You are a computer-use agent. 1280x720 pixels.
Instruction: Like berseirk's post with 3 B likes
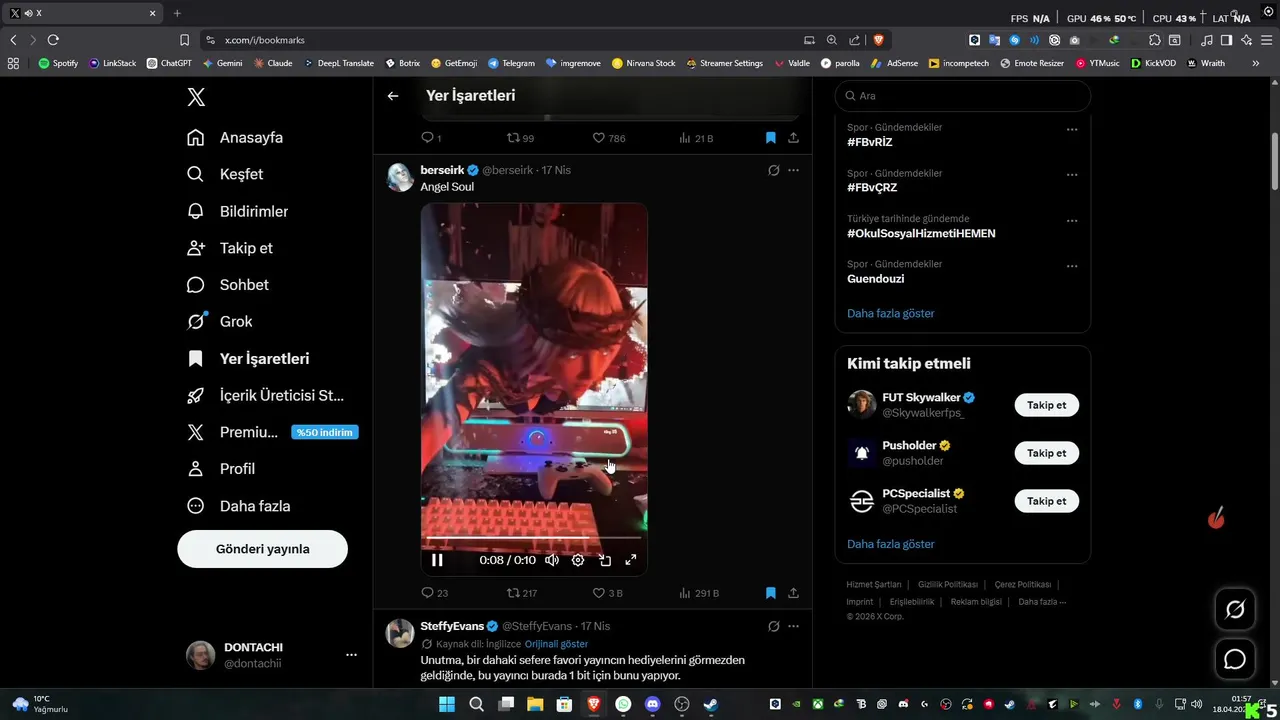coord(607,593)
